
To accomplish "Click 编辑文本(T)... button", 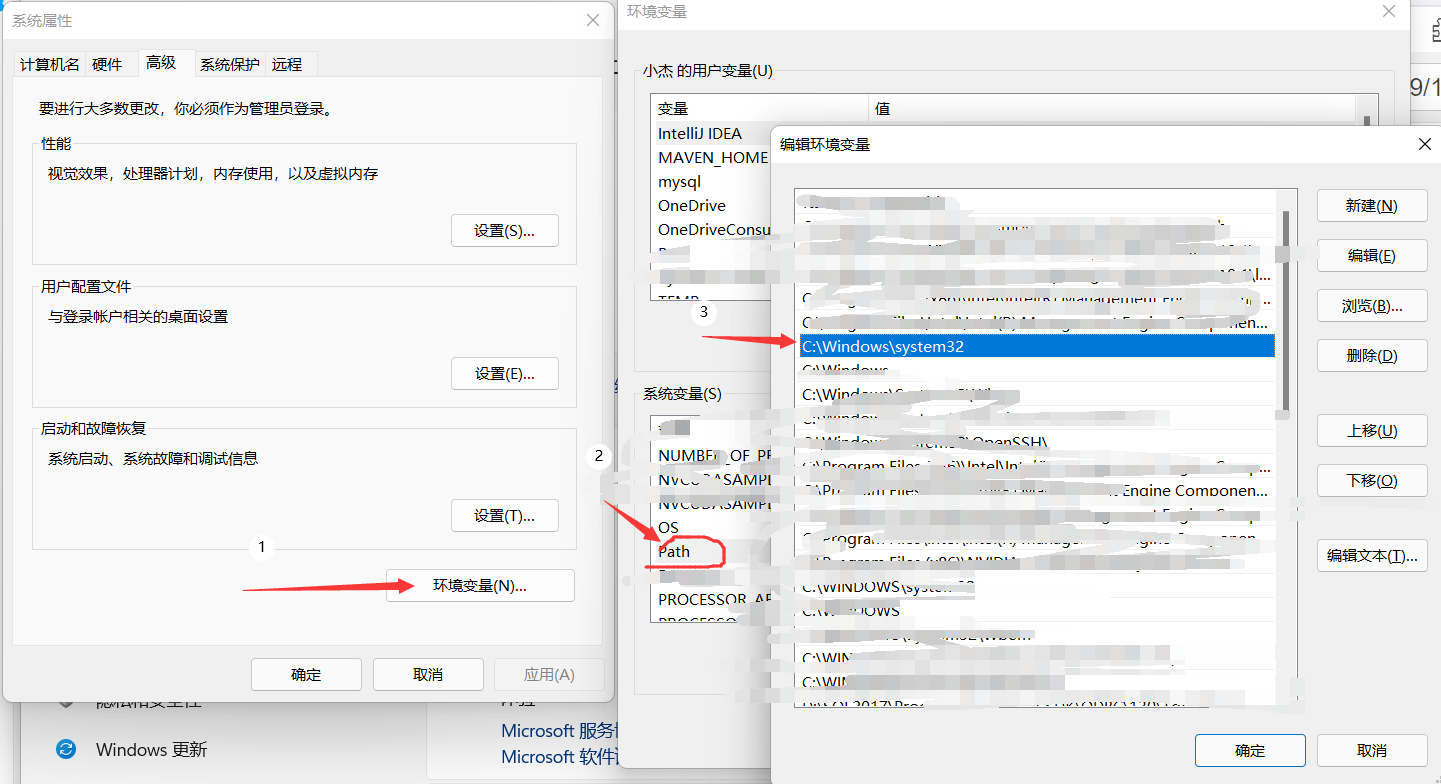I will pos(1372,555).
